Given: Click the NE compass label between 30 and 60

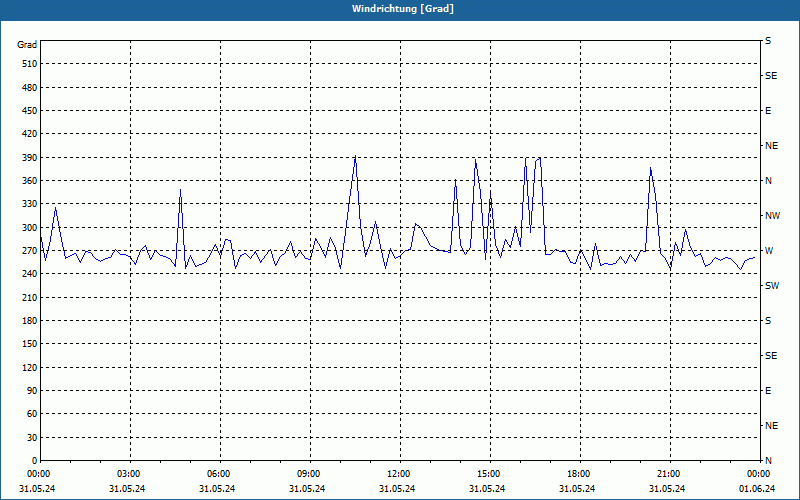Looking at the screenshot, I should [771, 426].
